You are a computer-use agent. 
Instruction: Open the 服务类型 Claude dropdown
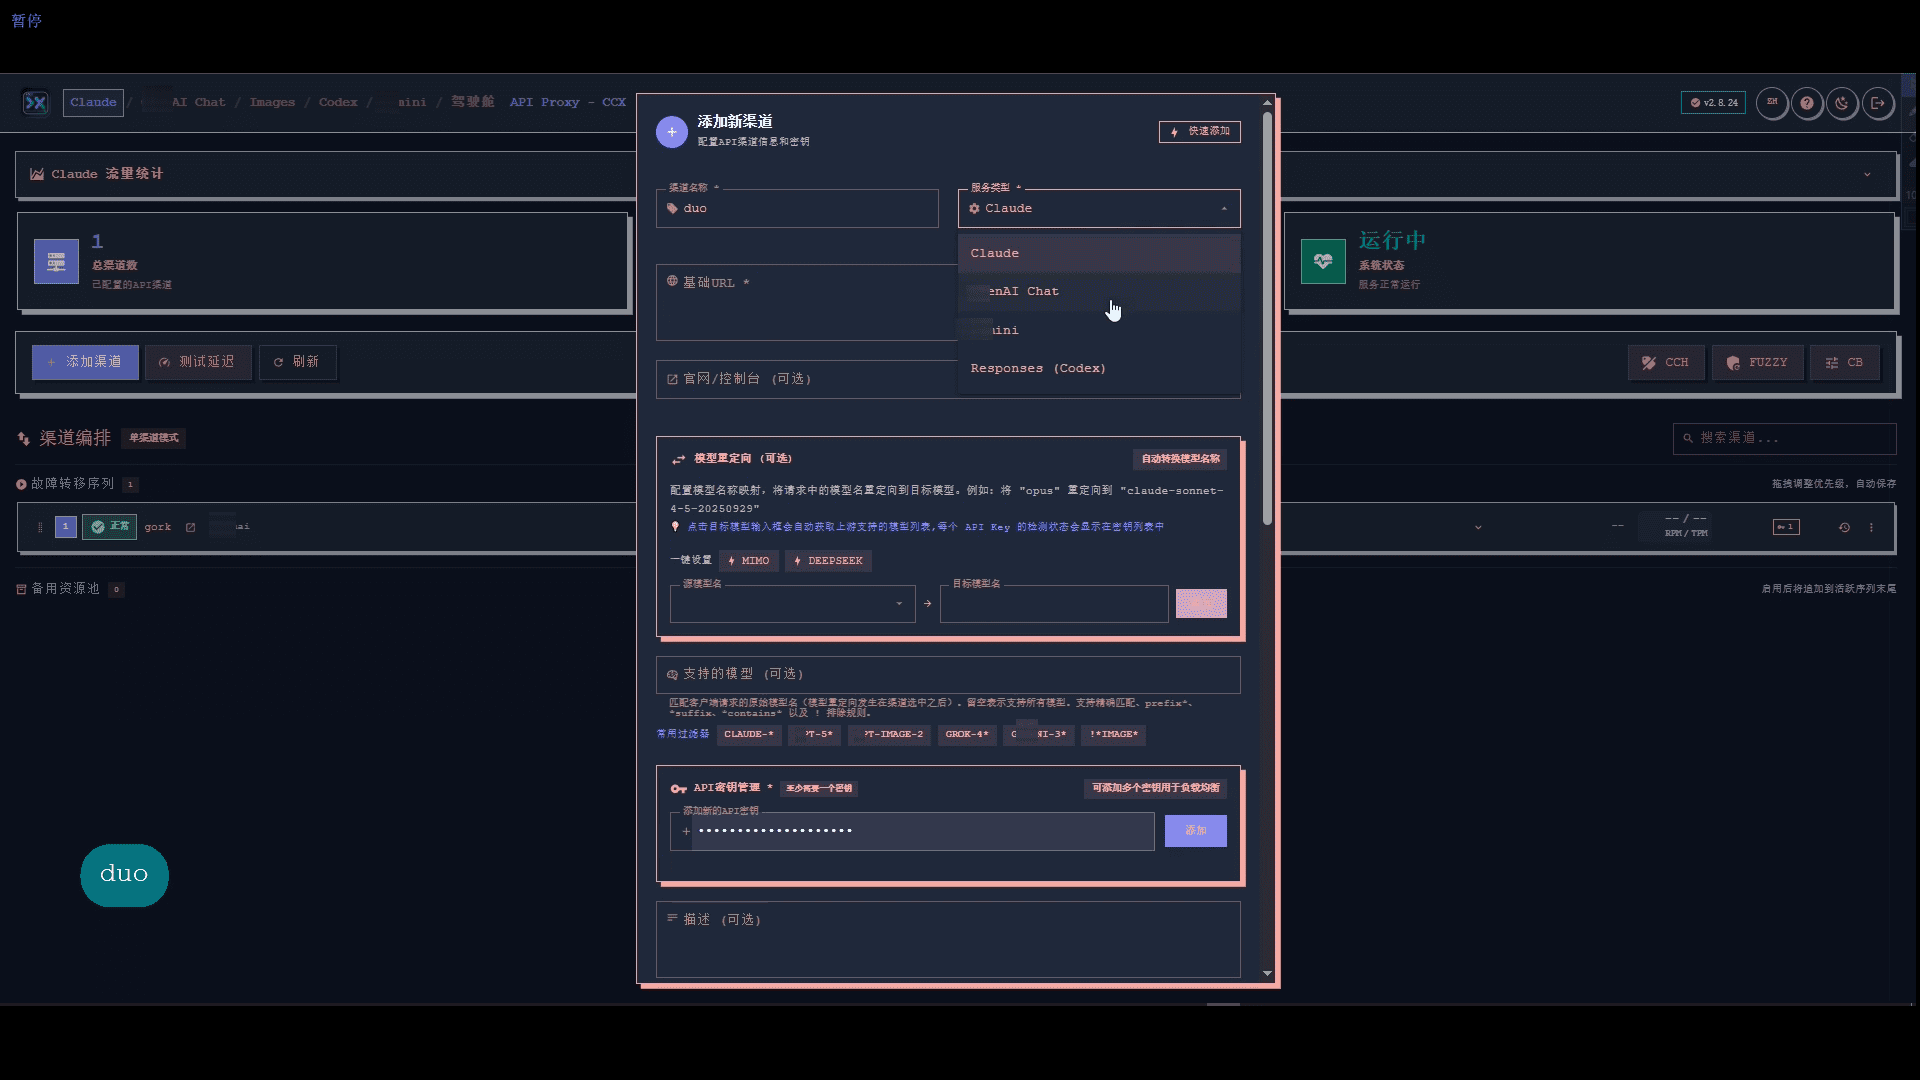tap(1099, 208)
